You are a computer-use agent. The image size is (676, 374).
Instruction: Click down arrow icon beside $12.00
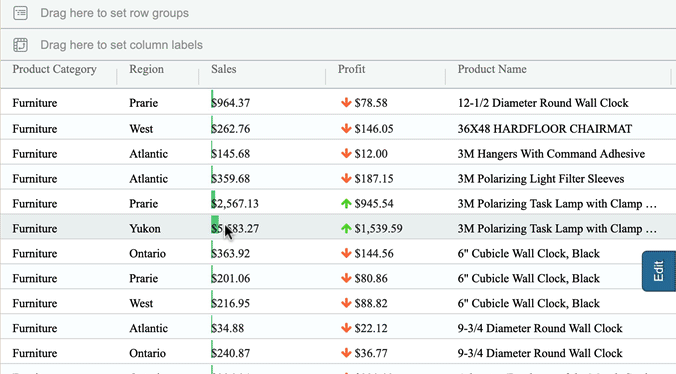pyautogui.click(x=346, y=153)
